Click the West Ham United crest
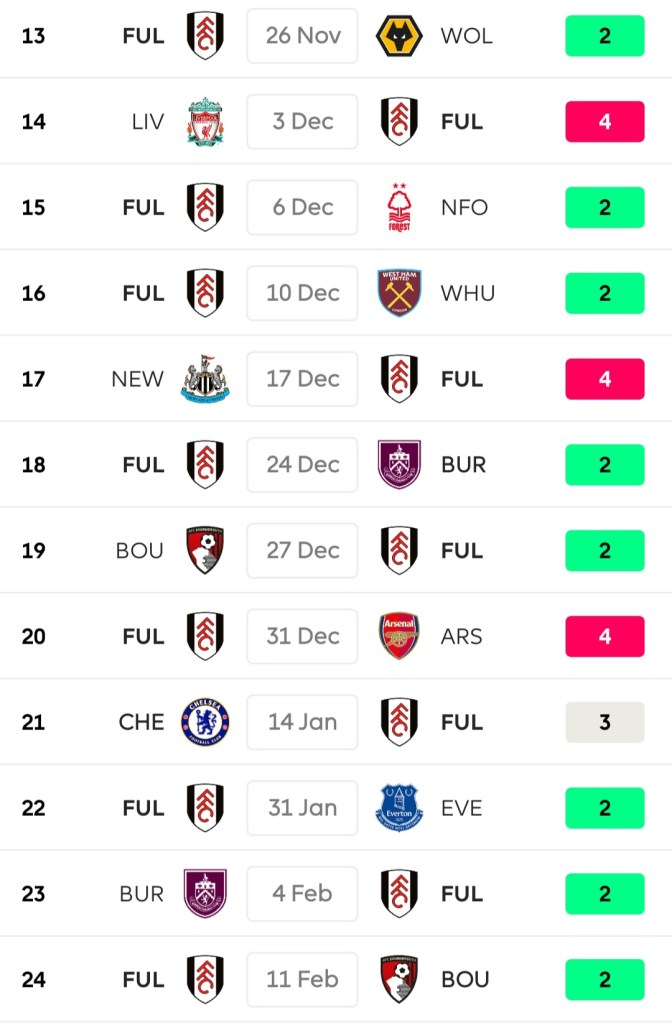The height and width of the screenshot is (1023, 672). [399, 293]
